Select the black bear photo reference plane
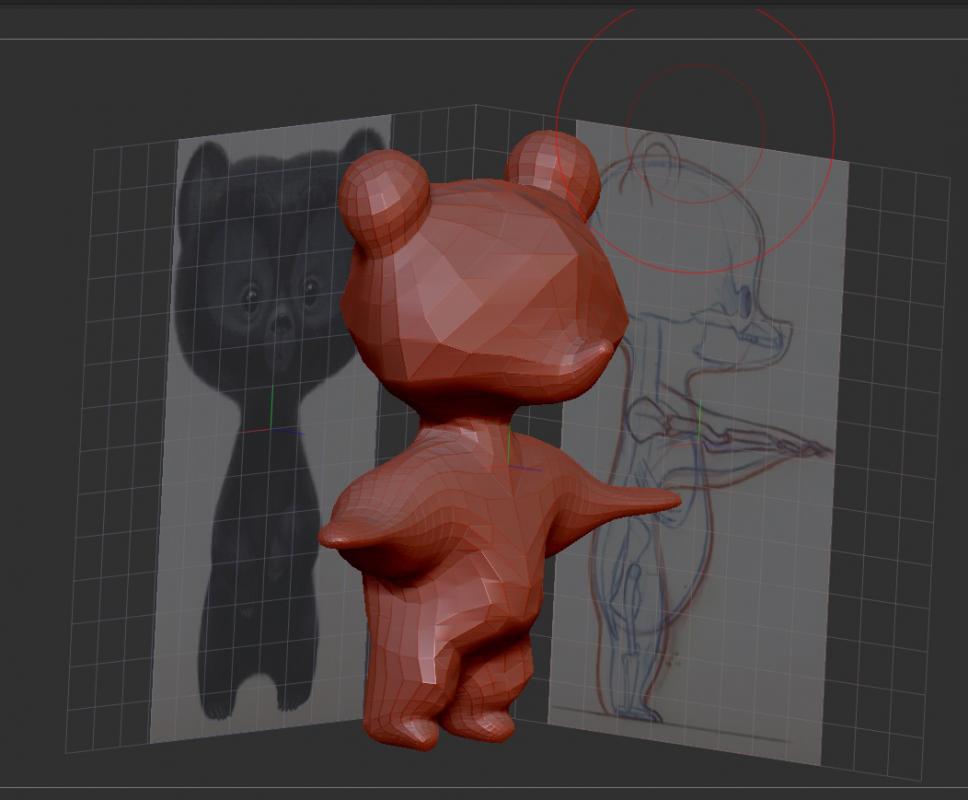 click(265, 426)
